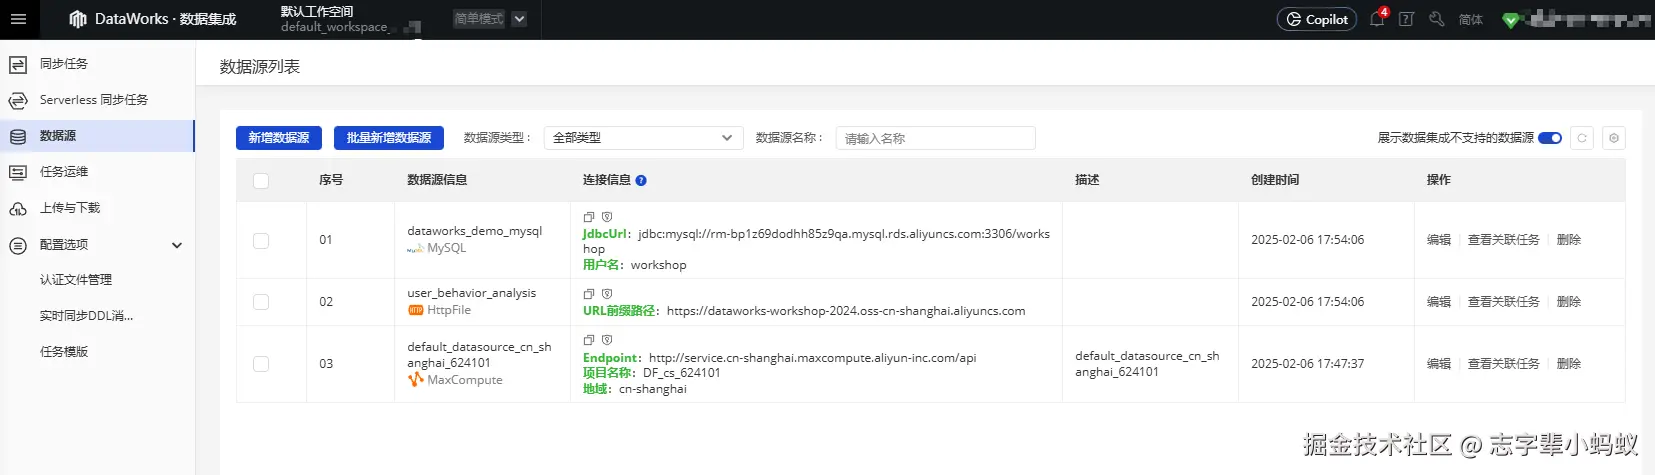
Task: Switch language via 简体 in header
Action: [1471, 19]
